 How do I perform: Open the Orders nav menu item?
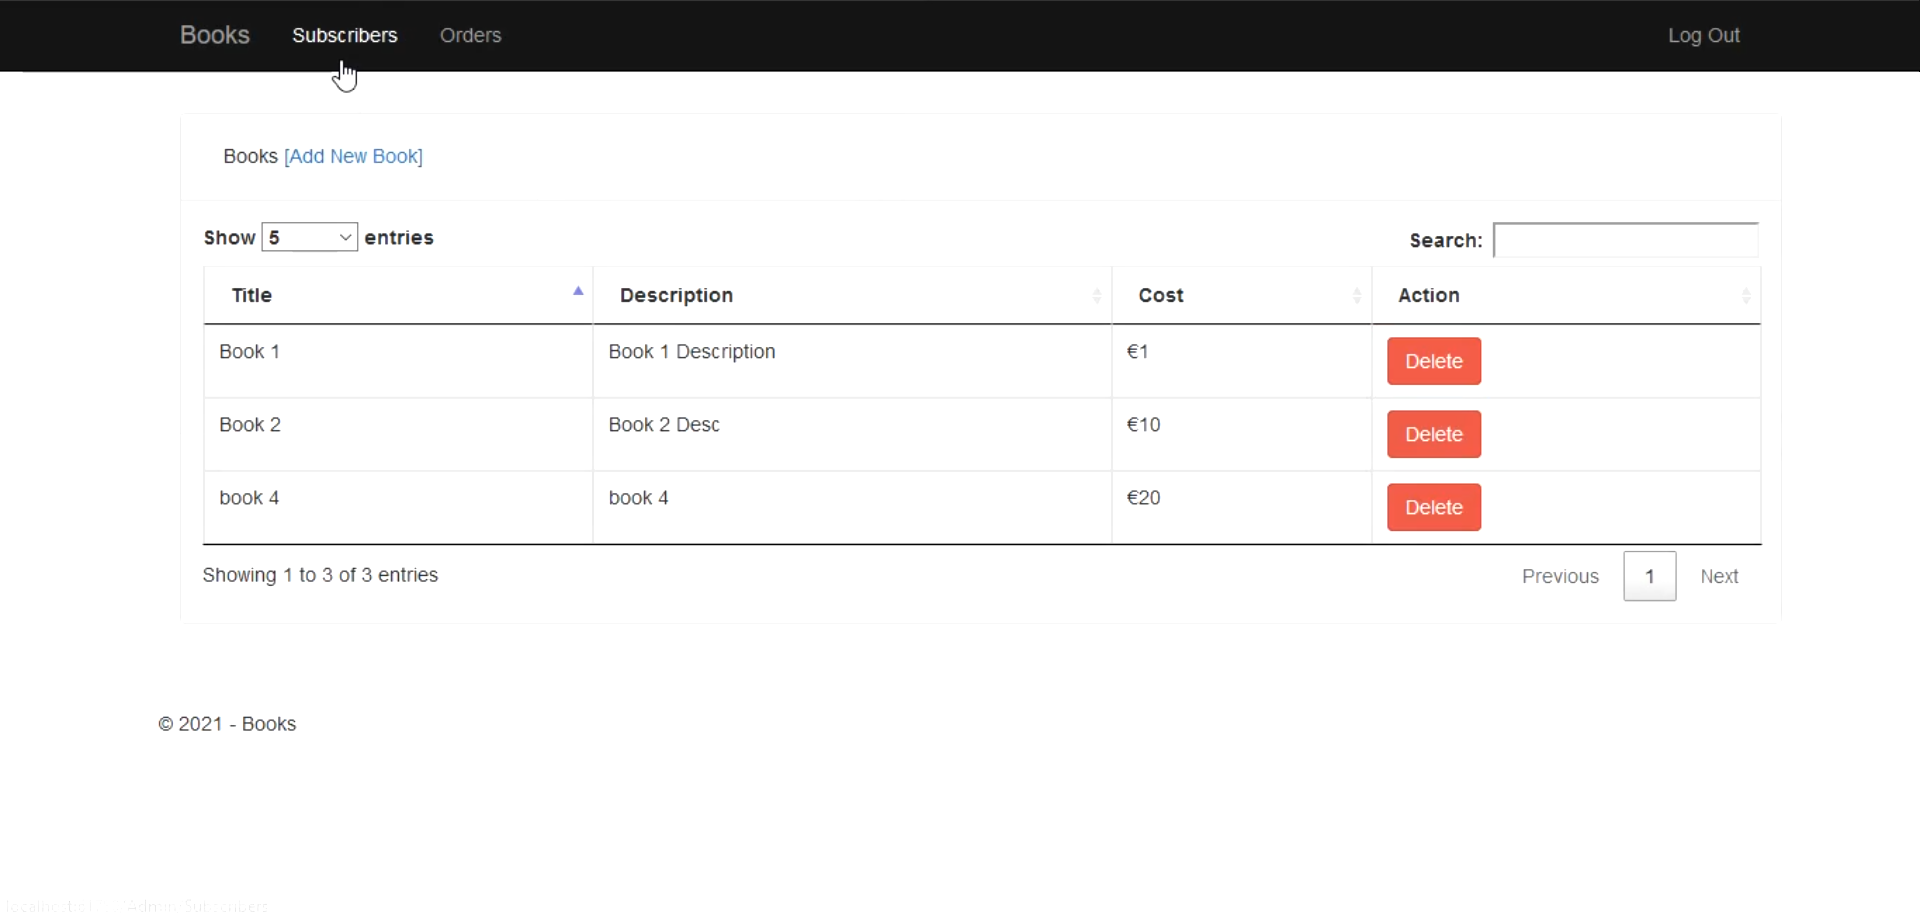coord(470,35)
